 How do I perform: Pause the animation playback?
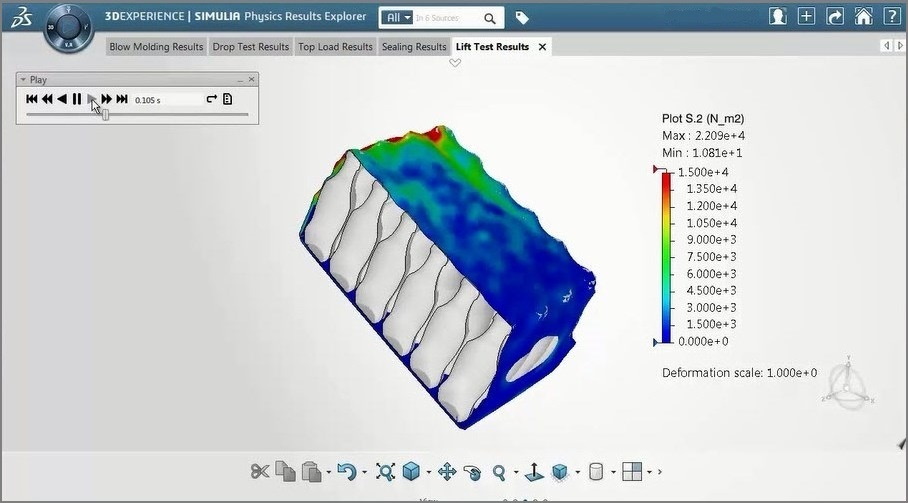77,99
